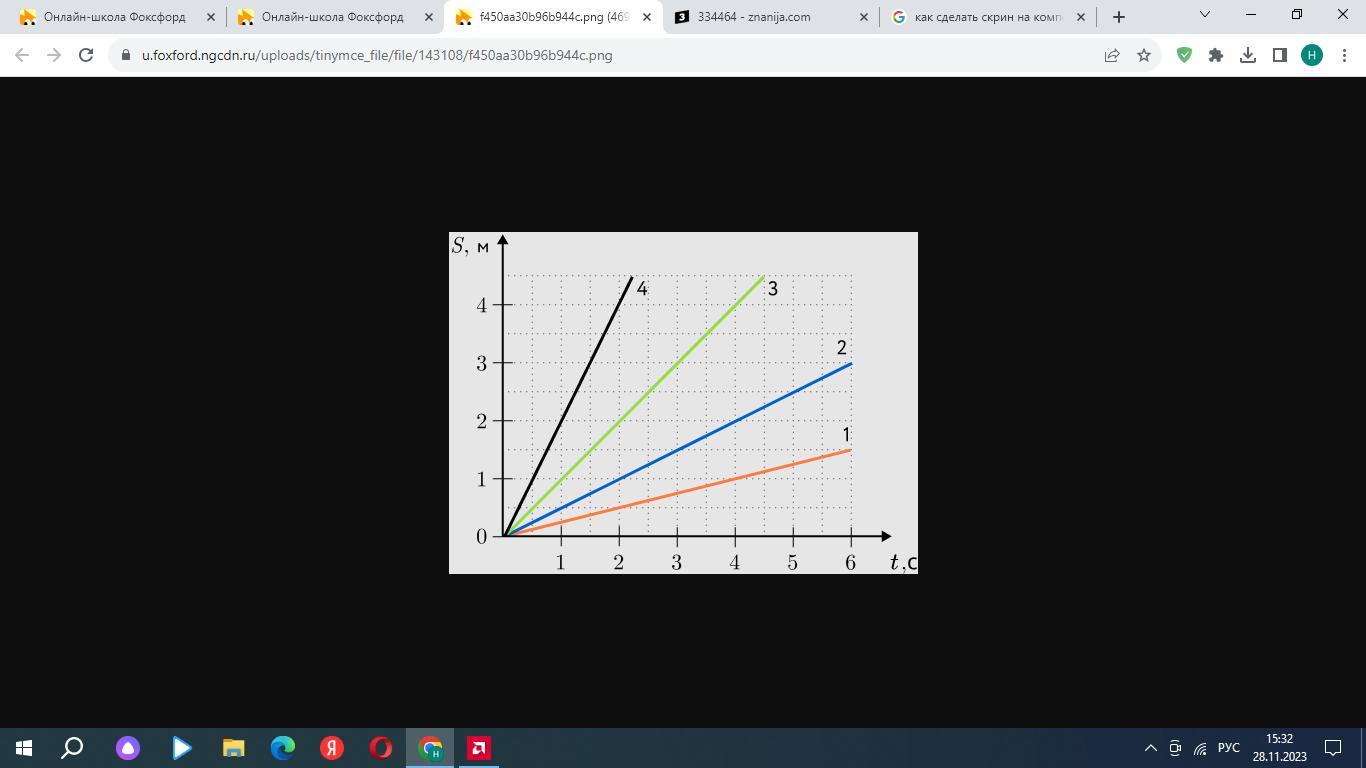1366x768 pixels.
Task: Toggle the browser side panel
Action: point(1279,55)
